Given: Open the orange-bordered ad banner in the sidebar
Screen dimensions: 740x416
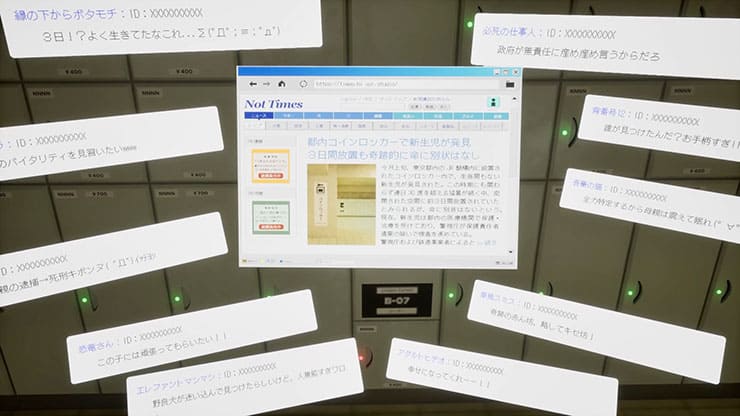Looking at the screenshot, I should (270, 166).
